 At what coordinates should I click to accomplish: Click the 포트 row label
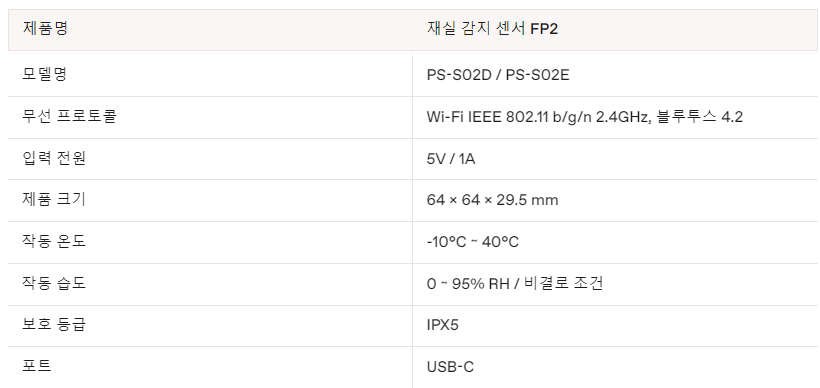(x=37, y=366)
